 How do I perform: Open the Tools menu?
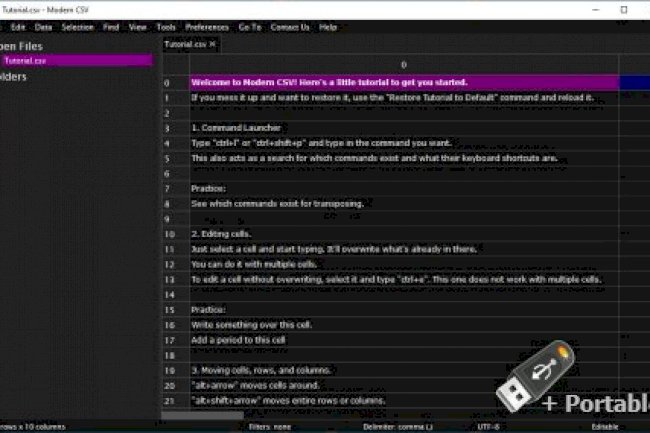pyautogui.click(x=166, y=27)
